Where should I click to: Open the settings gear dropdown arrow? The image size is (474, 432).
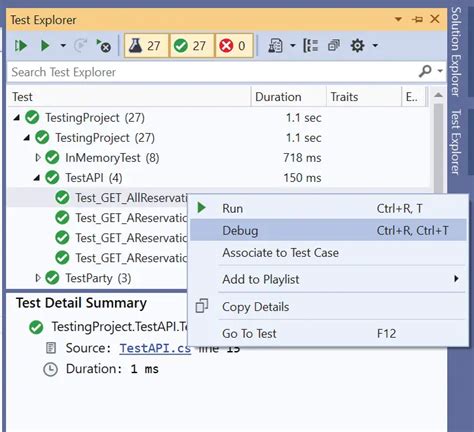(x=375, y=45)
